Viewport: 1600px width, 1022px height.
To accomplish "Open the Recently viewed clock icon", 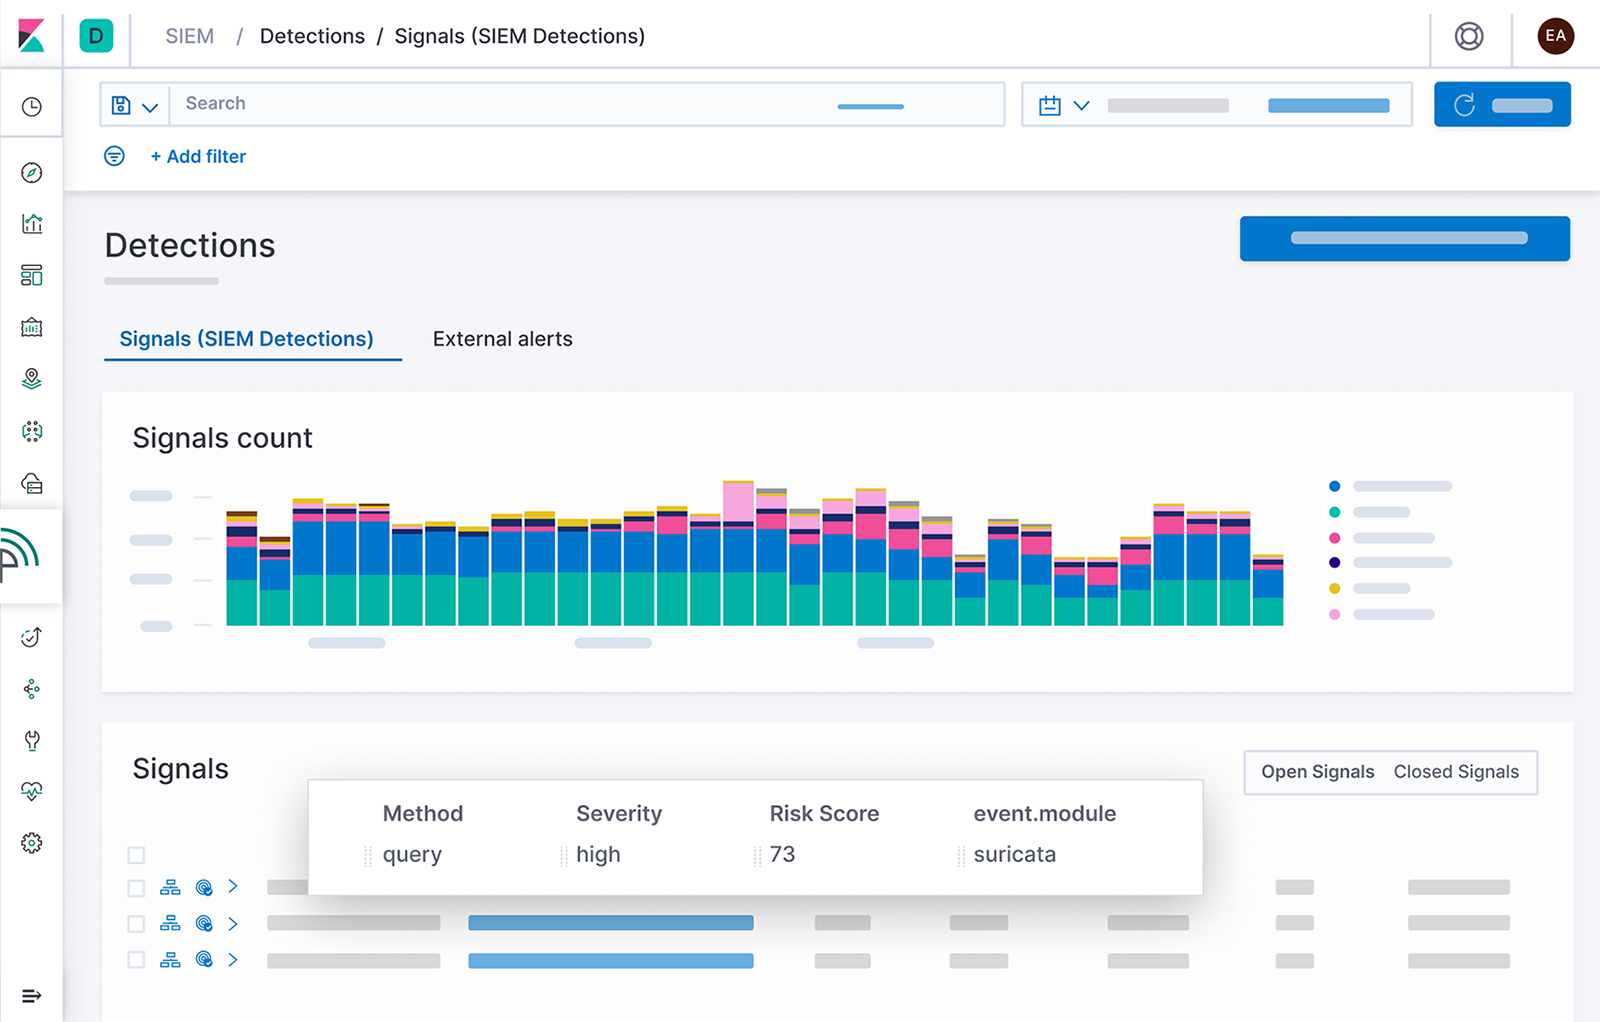I will (32, 107).
